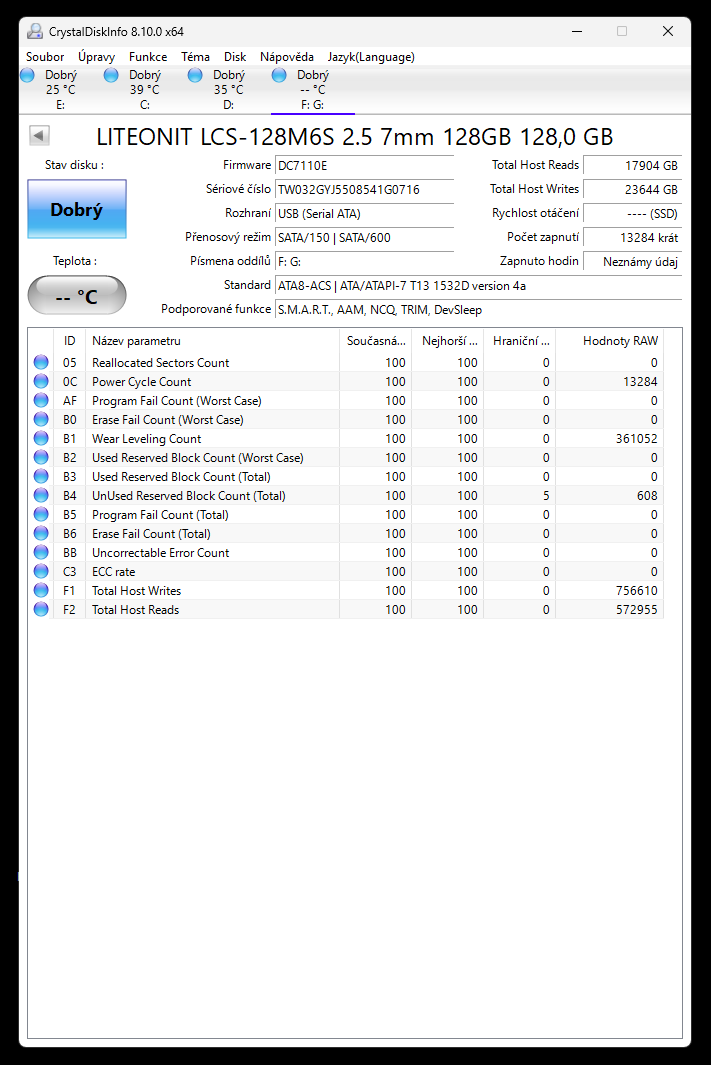Open the Nápověda menu

pos(287,57)
